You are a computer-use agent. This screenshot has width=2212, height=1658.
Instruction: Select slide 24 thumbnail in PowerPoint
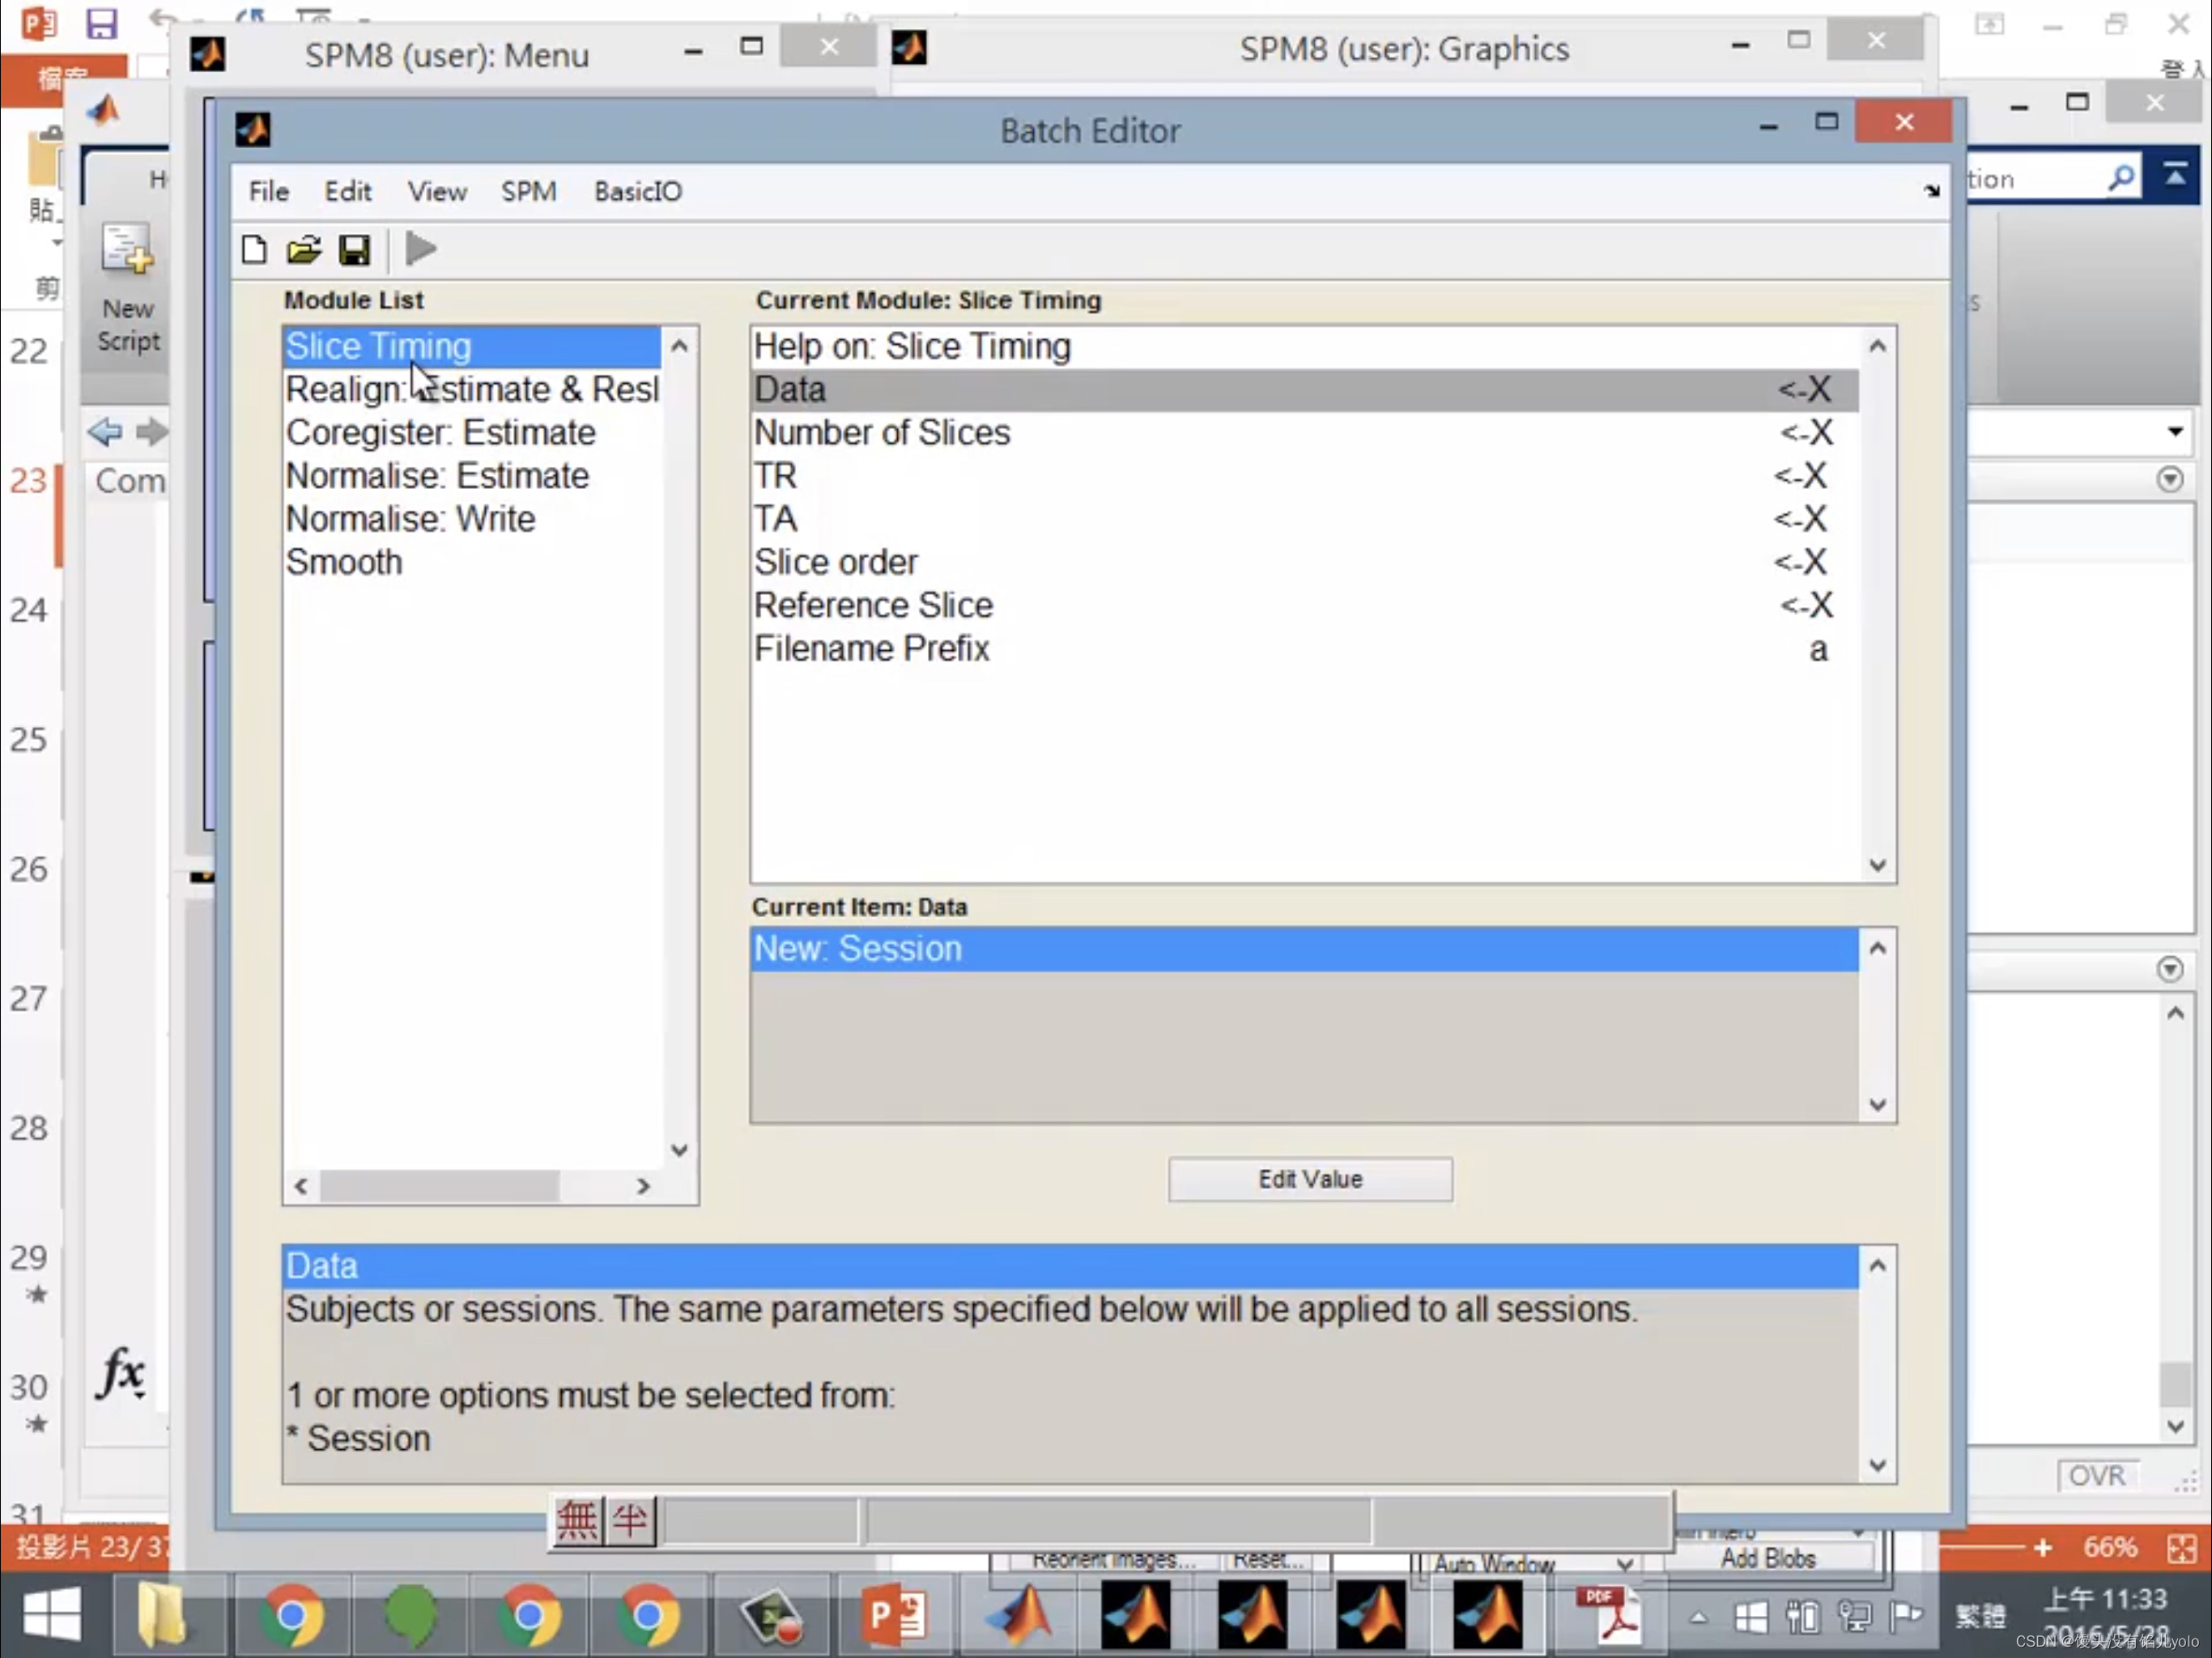30,609
